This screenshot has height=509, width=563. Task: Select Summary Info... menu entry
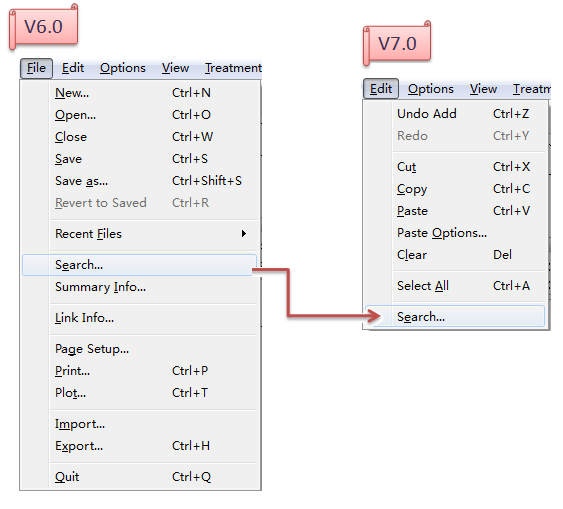pyautogui.click(x=139, y=287)
